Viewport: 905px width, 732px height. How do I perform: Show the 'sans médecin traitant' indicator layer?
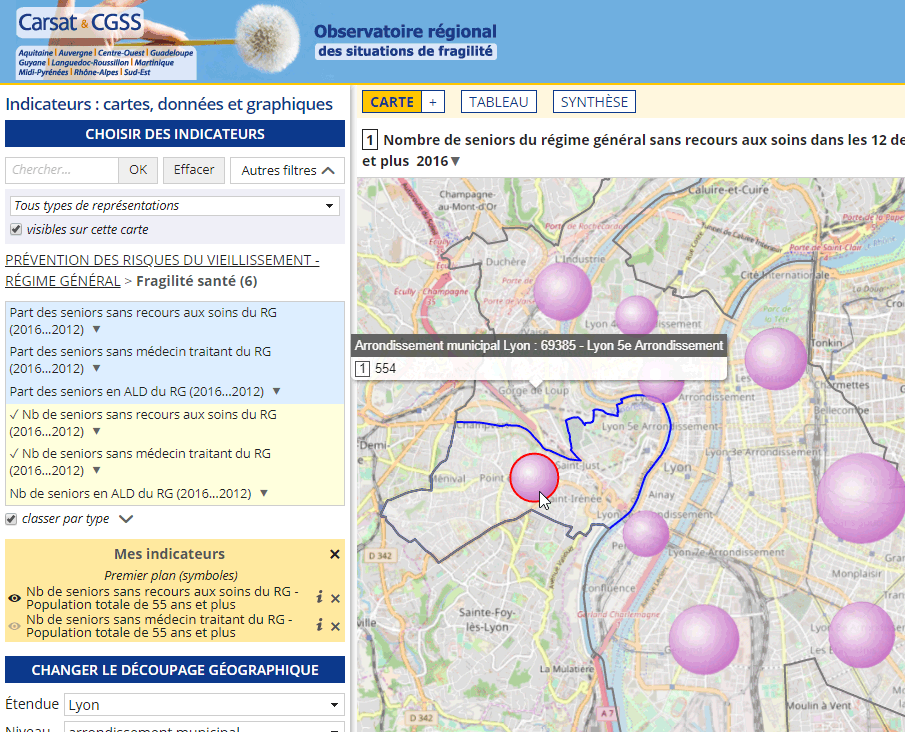click(x=14, y=626)
